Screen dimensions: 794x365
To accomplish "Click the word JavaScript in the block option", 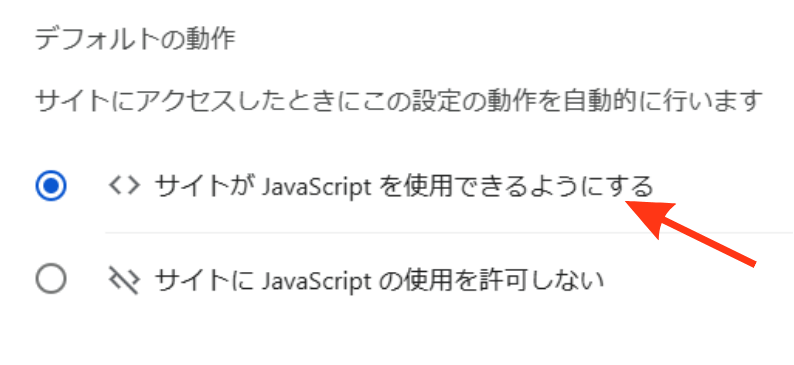I will (x=317, y=280).
